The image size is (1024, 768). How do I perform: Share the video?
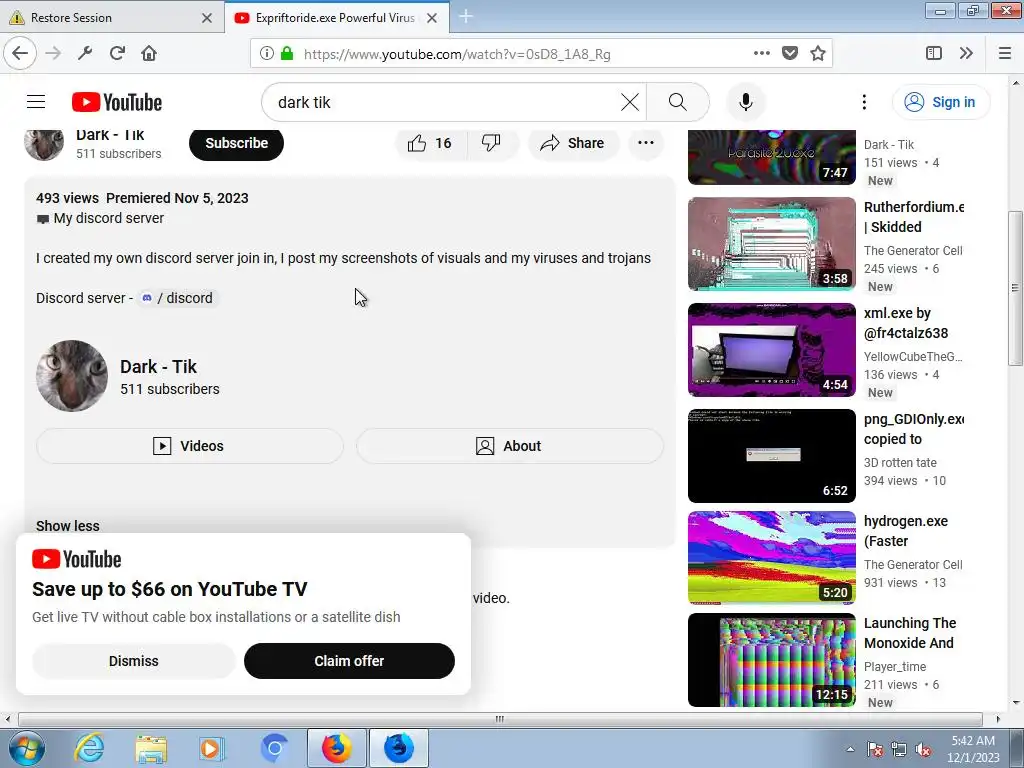[573, 143]
